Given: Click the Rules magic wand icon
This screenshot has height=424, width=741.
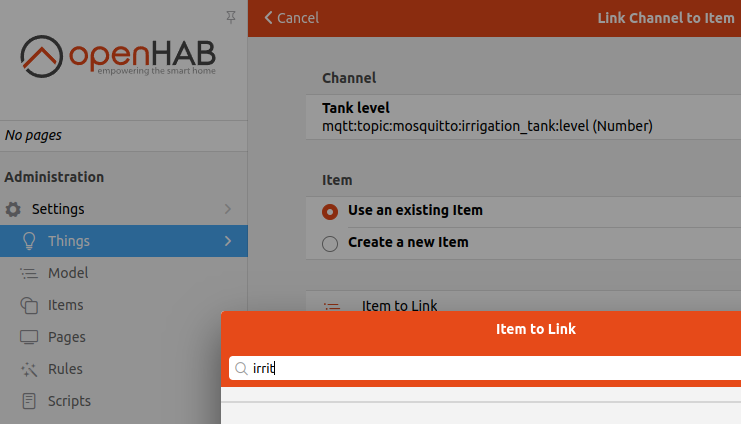Looking at the screenshot, I should tap(30, 369).
